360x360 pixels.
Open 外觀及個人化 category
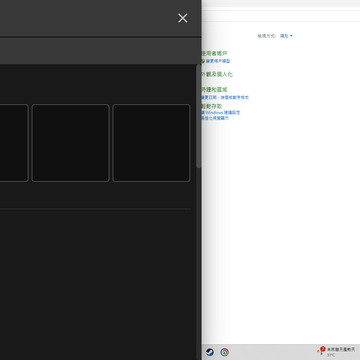217,74
